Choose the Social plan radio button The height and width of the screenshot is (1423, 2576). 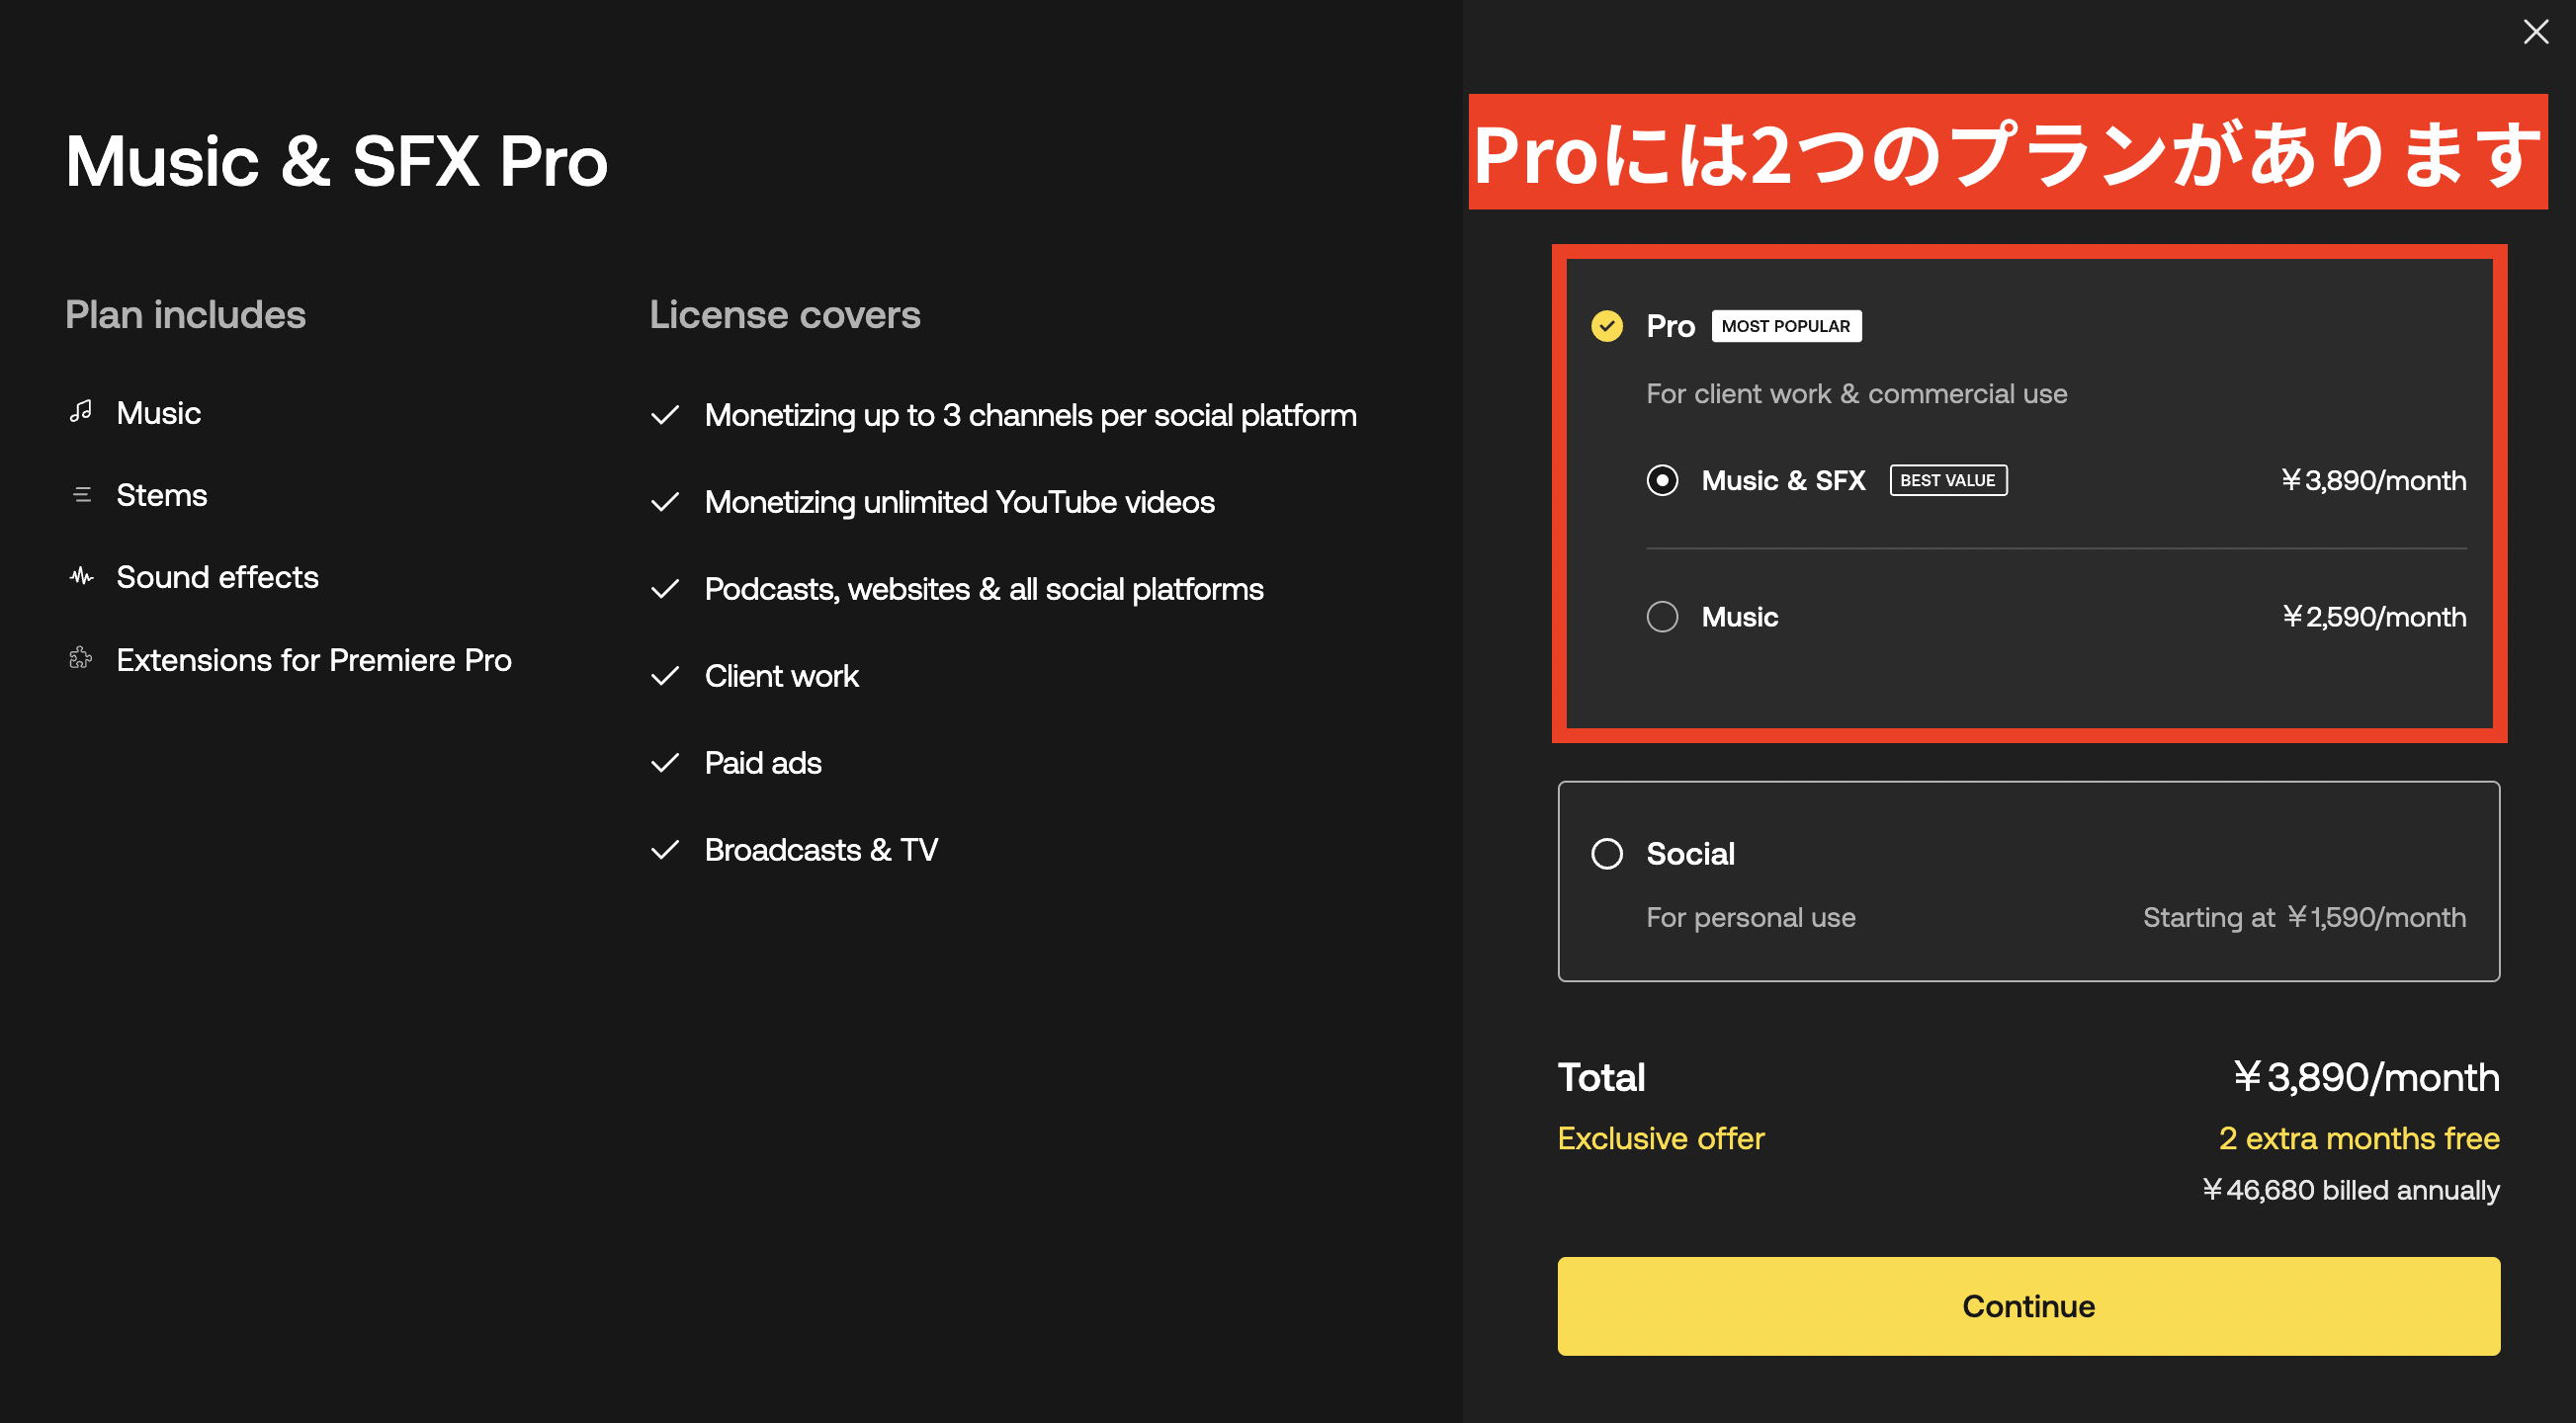(1607, 854)
